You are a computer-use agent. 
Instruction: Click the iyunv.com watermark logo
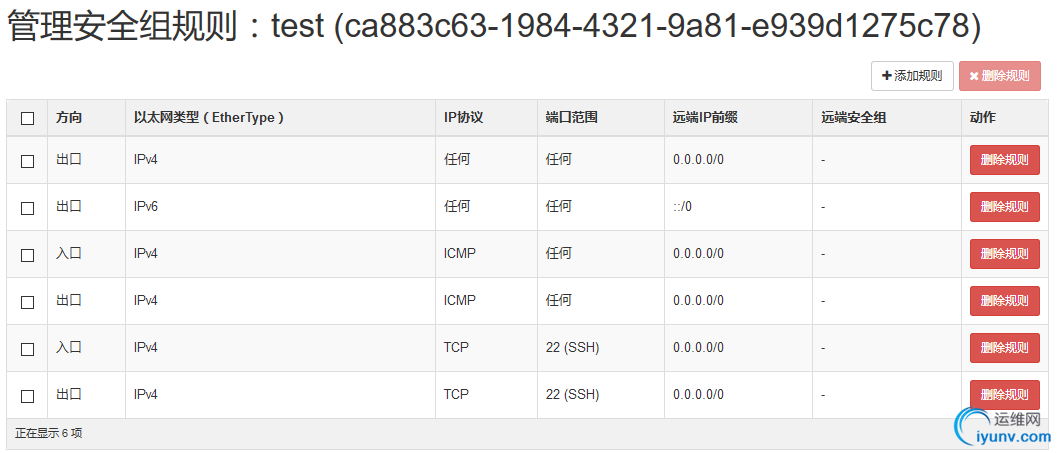point(1002,429)
